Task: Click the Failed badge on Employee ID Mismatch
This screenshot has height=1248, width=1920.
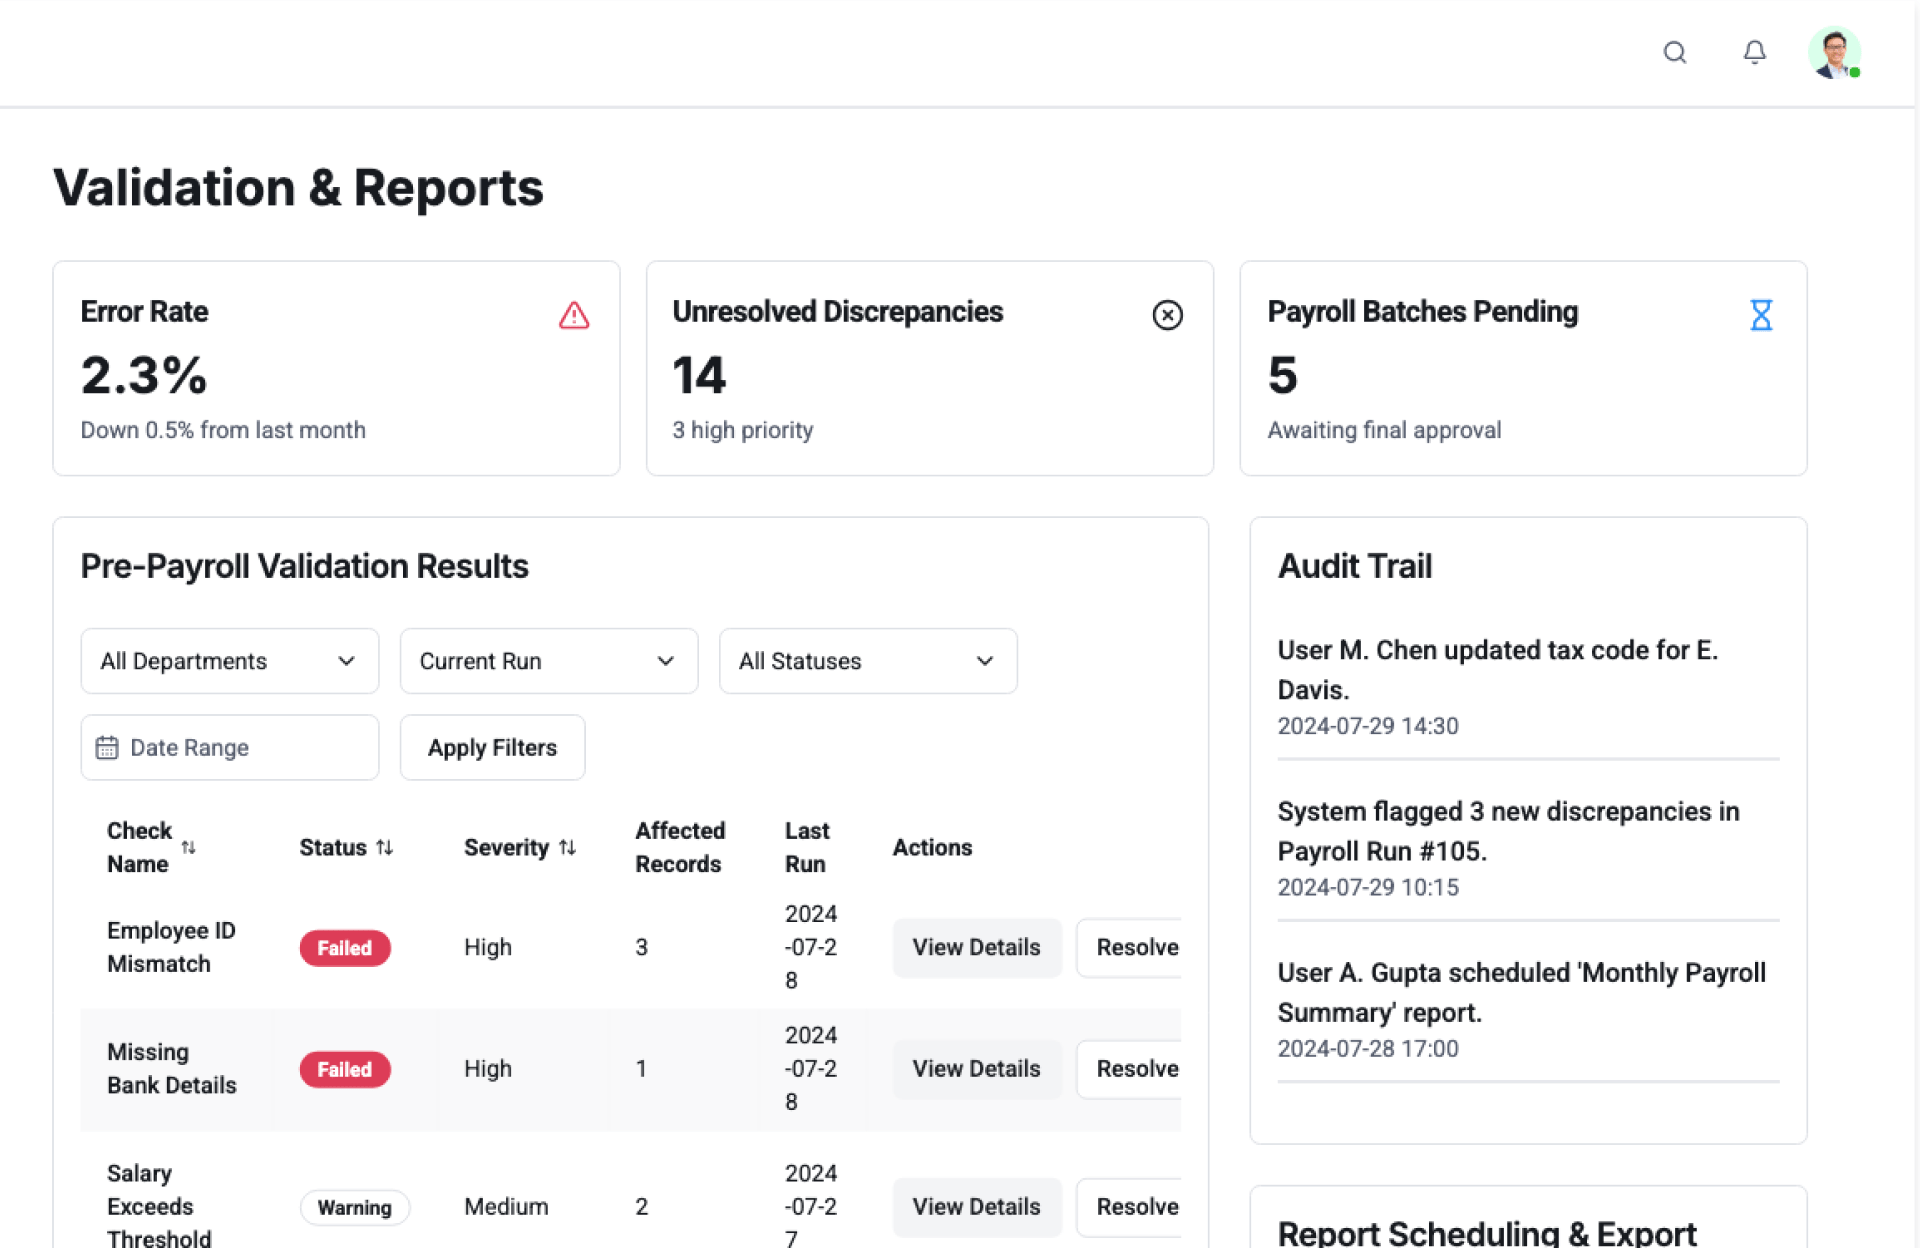Action: point(344,948)
